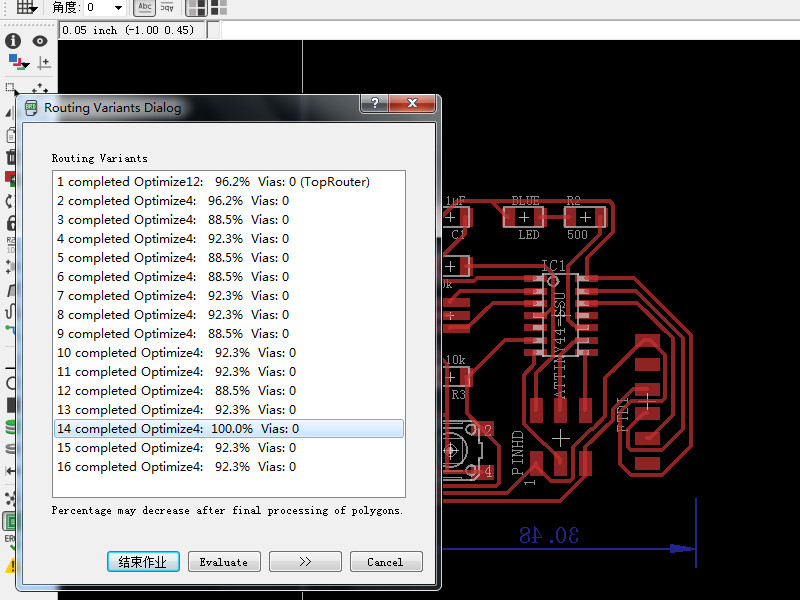Open the layer display settings icon
This screenshot has height=600, width=800.
point(18,63)
